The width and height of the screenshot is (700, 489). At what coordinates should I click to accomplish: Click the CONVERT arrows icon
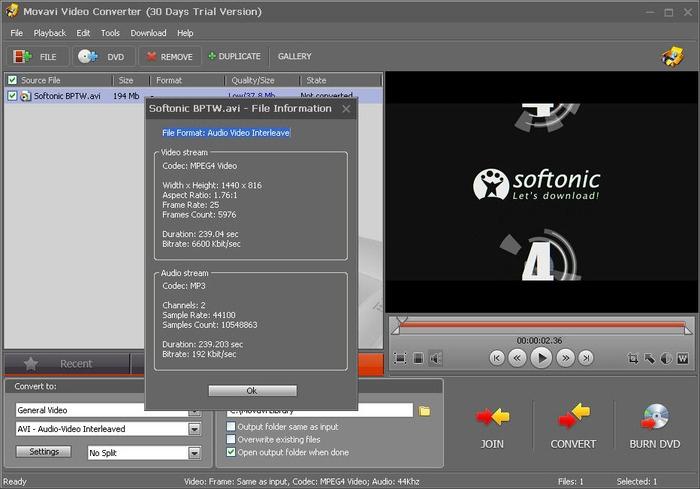[574, 416]
